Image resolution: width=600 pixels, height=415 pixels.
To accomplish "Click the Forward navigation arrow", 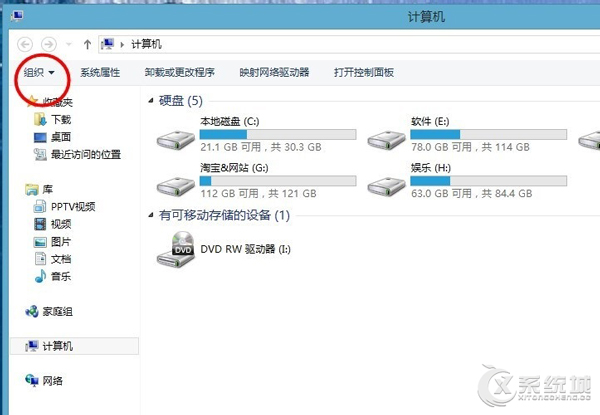I will click(x=49, y=44).
